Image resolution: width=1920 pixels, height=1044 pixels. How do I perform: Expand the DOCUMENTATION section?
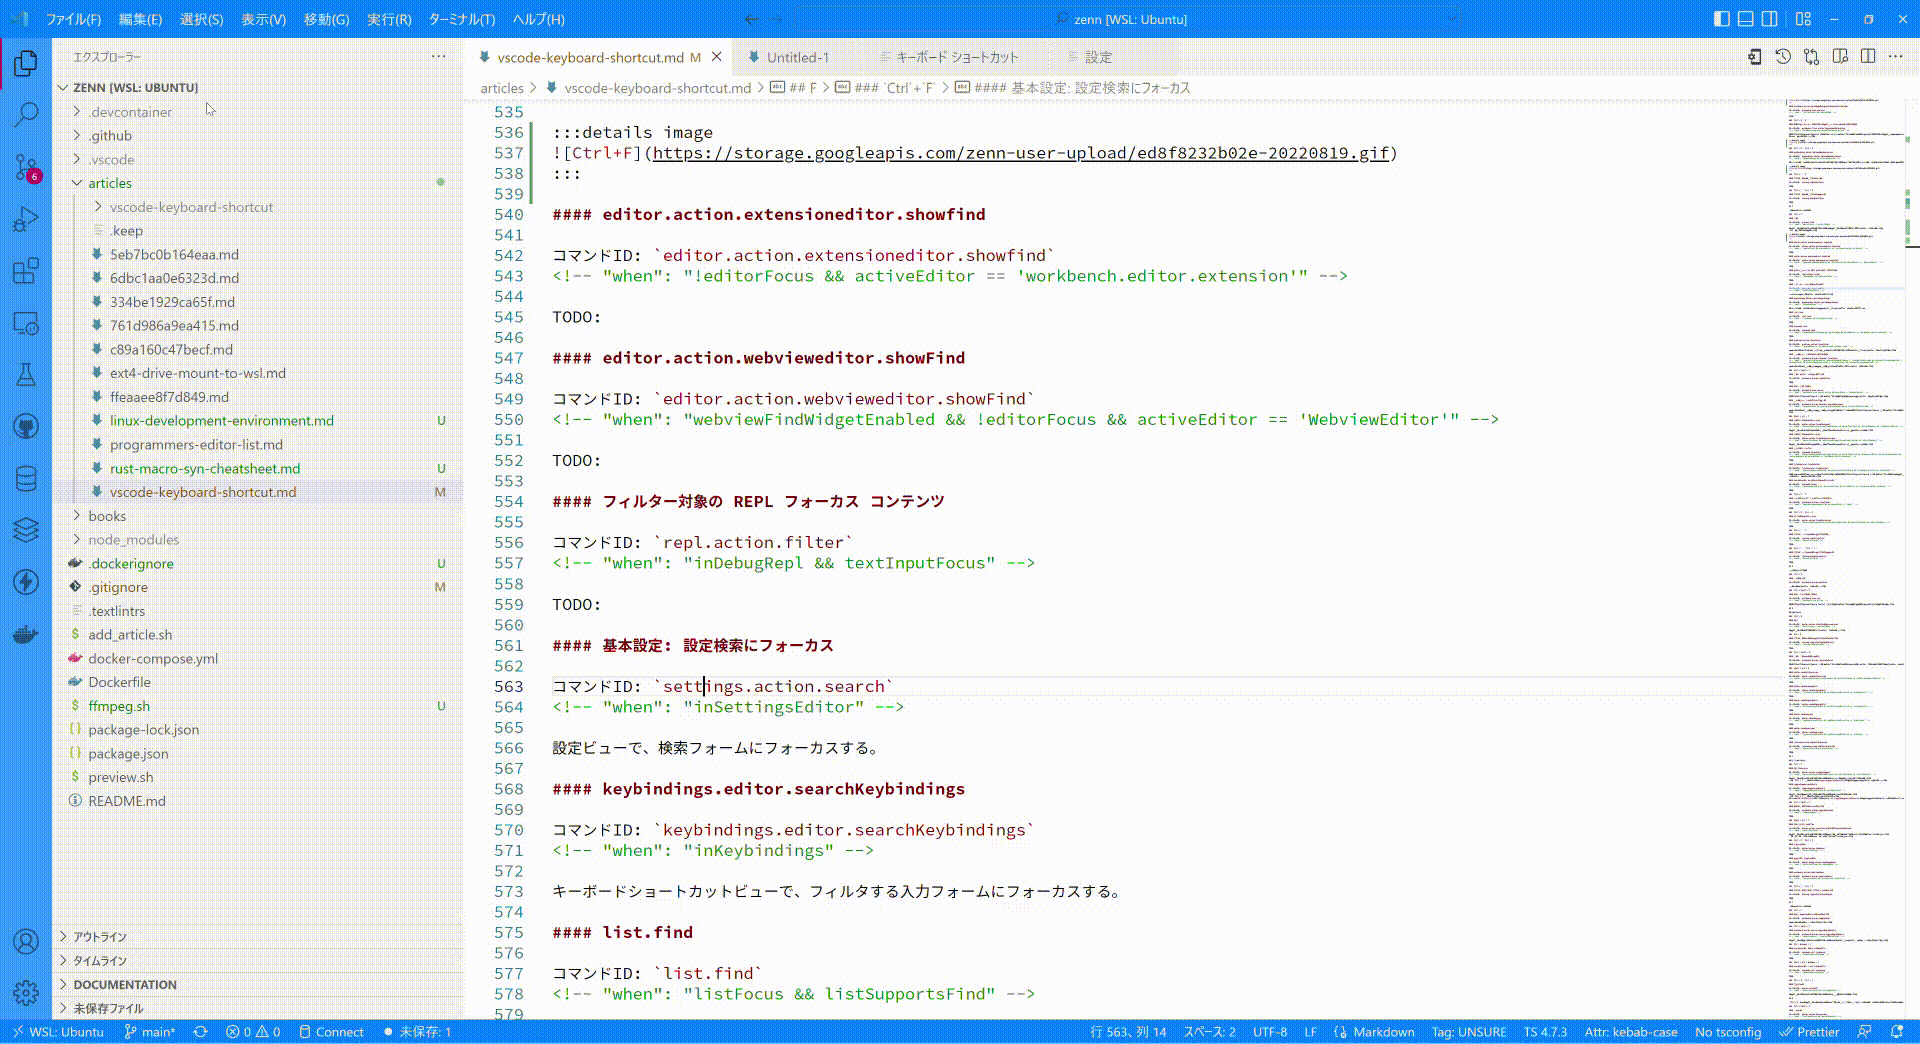258,985
